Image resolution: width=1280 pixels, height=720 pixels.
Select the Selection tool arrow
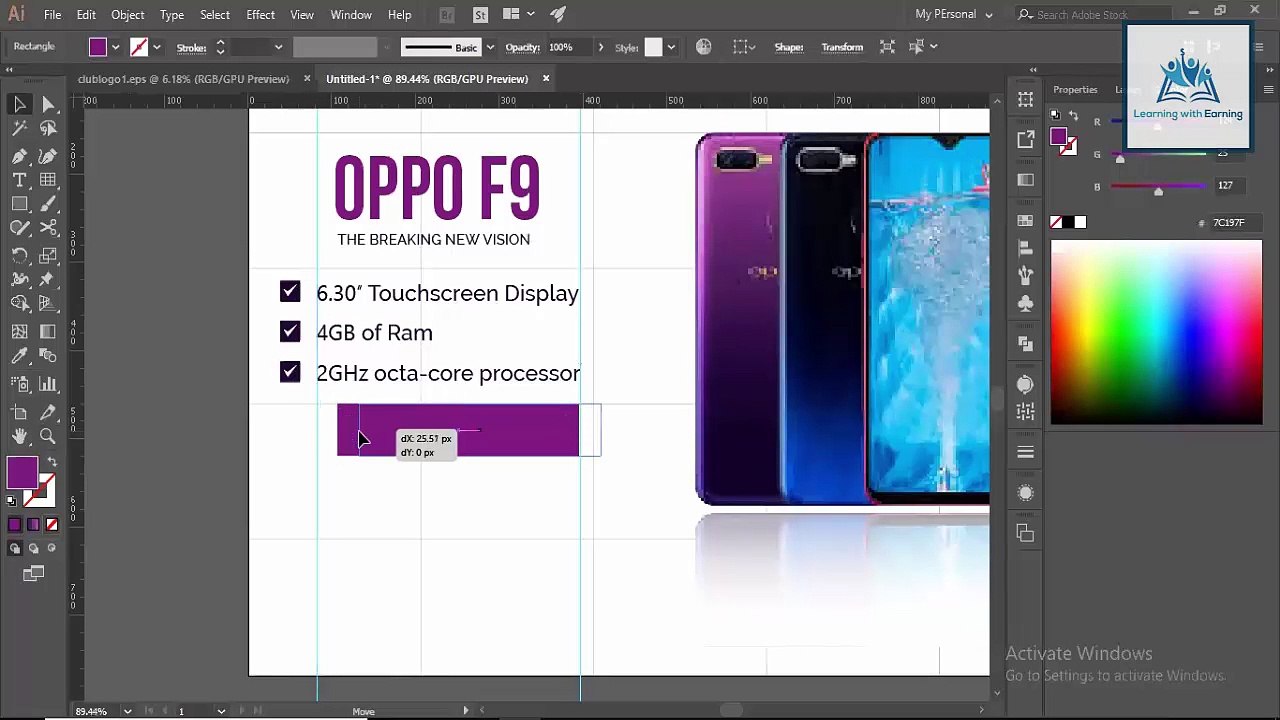19,104
